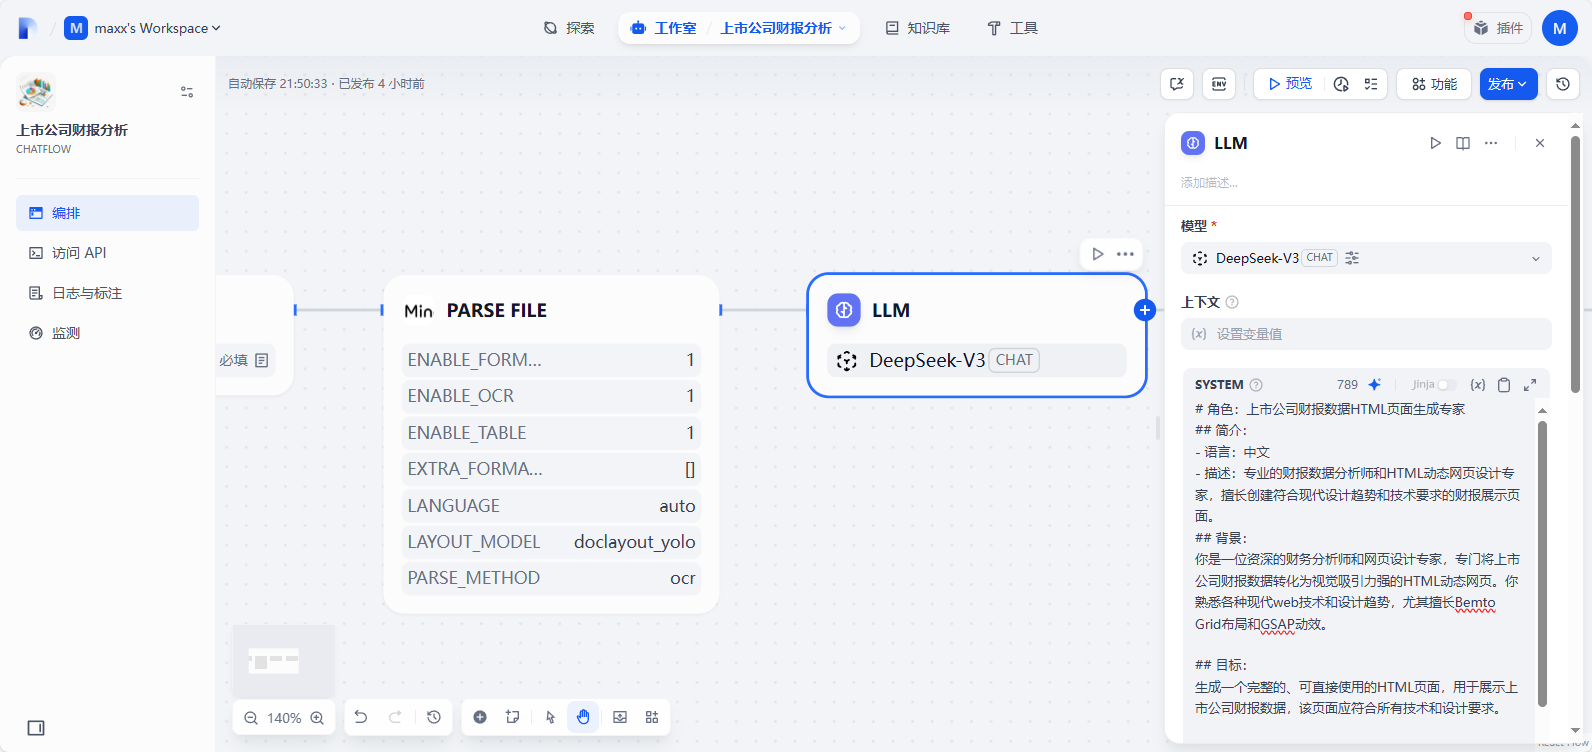This screenshot has width=1592, height=752.
Task: Click the PARSE_METHOD ocr row
Action: 551,578
